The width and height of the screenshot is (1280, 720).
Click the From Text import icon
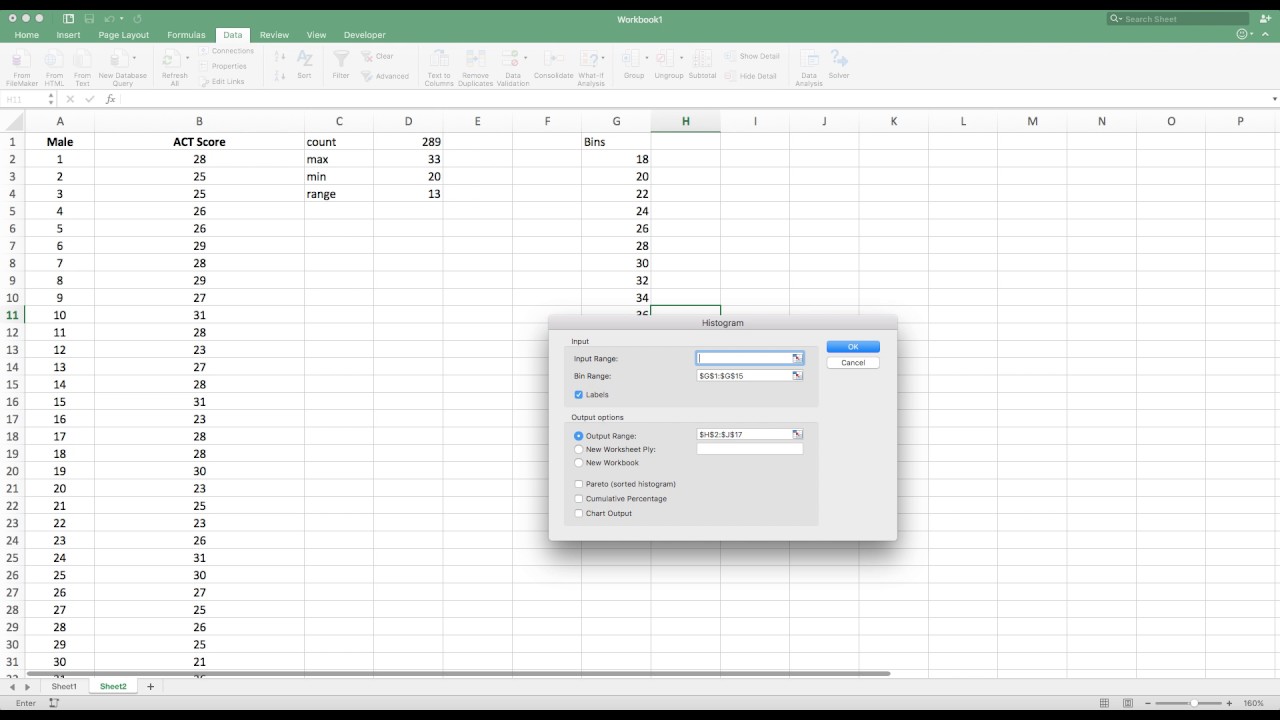82,60
